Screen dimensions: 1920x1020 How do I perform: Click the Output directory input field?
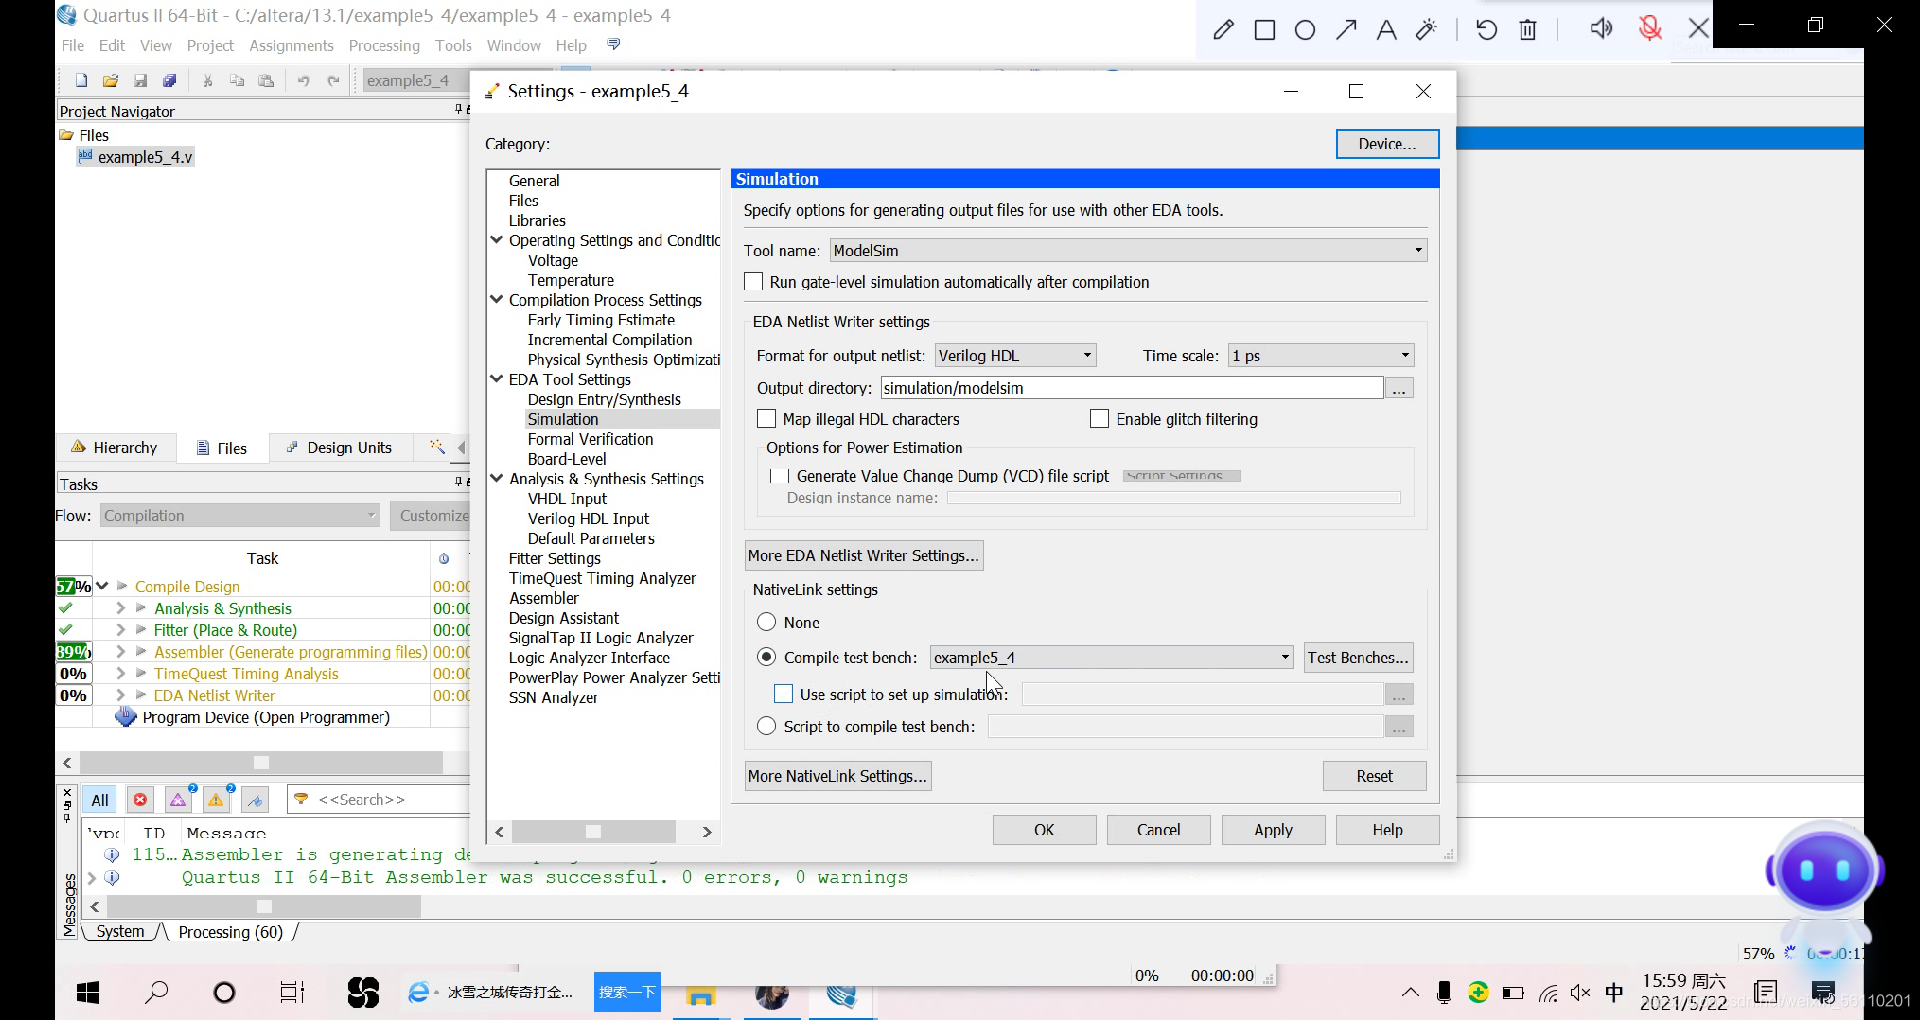click(1132, 388)
